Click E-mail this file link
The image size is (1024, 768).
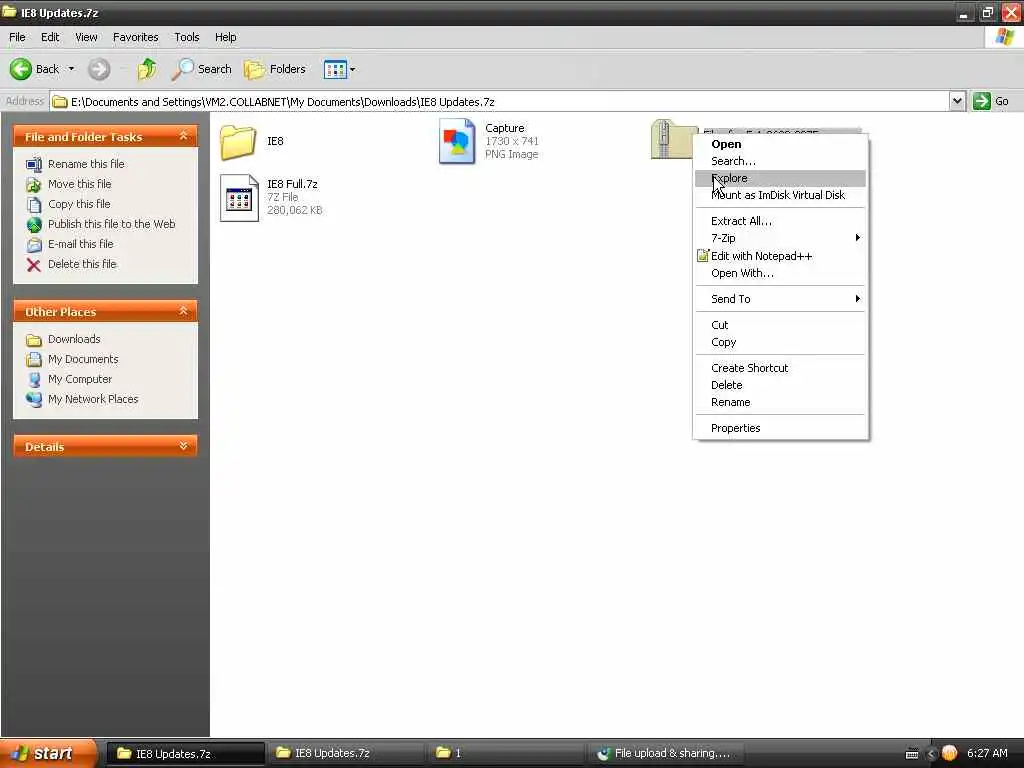tap(80, 244)
